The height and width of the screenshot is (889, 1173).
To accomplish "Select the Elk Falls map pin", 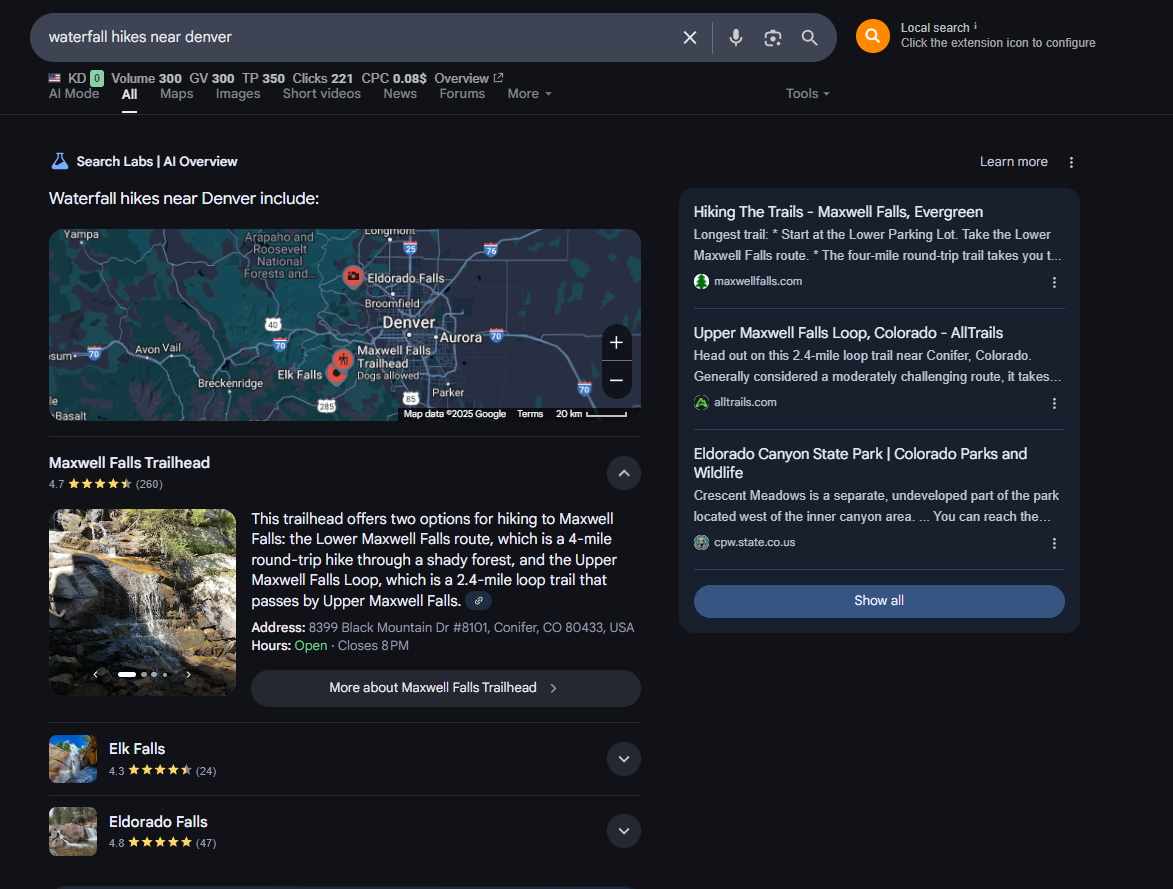I will [x=336, y=375].
